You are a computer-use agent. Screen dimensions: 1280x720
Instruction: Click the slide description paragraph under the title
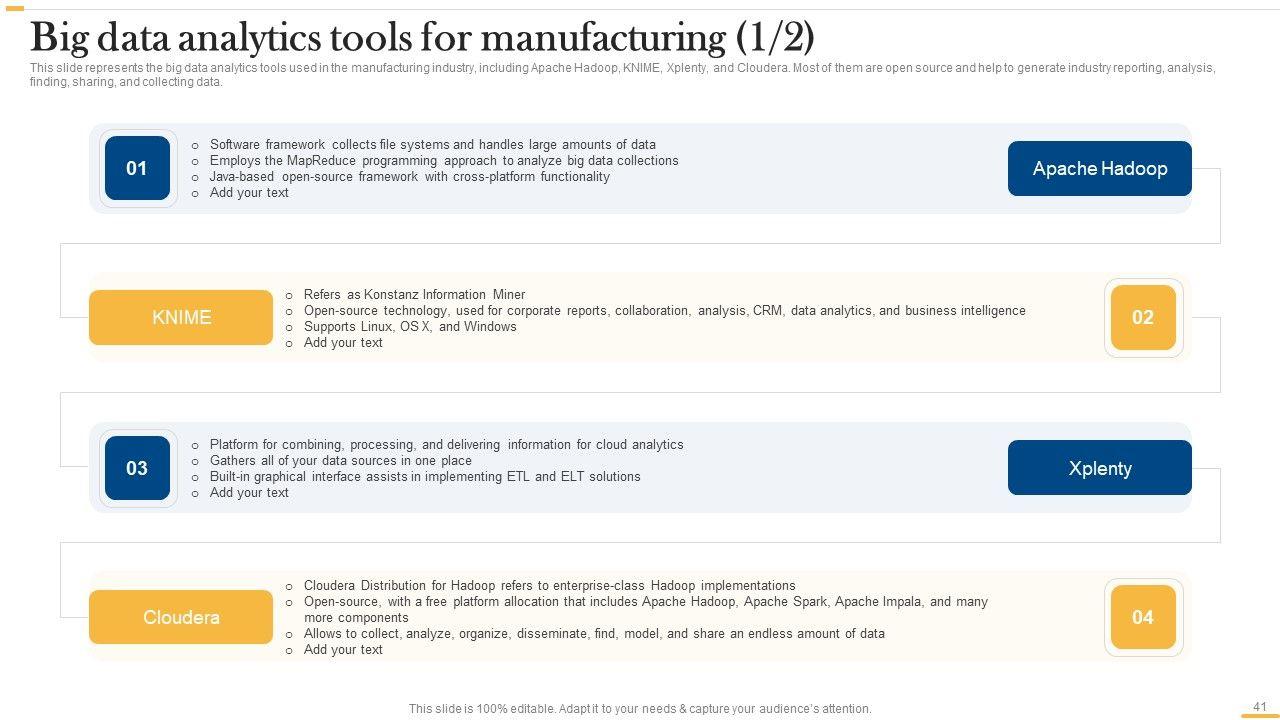point(622,75)
